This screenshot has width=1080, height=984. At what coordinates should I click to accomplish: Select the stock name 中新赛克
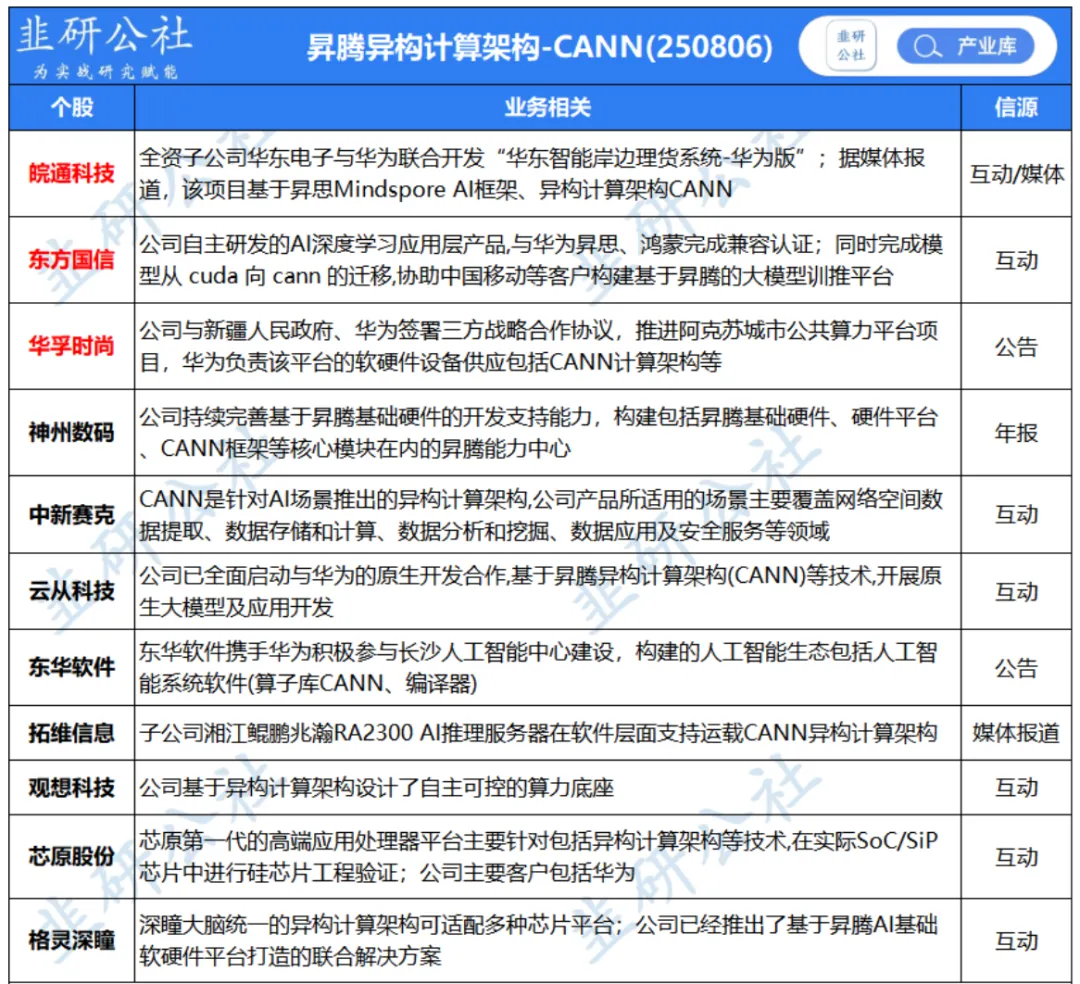(x=72, y=514)
